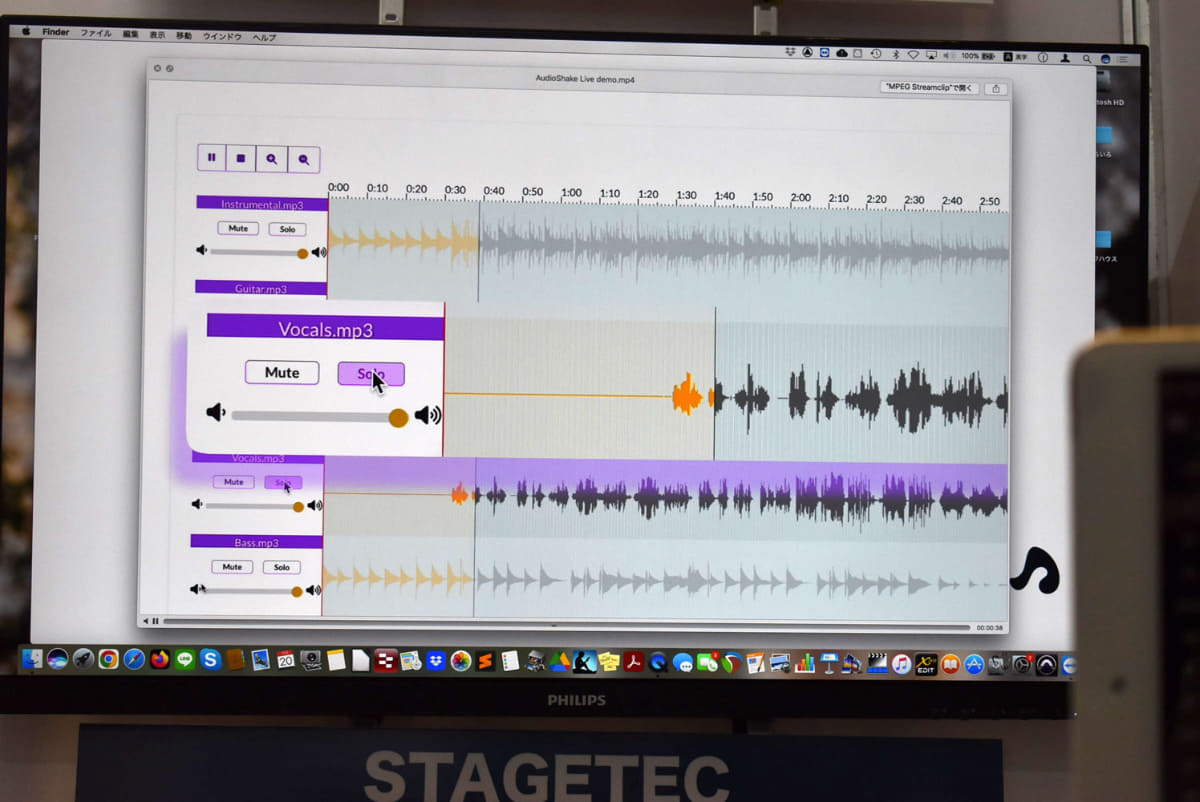
Task: Zoom out on the waveform timeline
Action: pos(304,158)
